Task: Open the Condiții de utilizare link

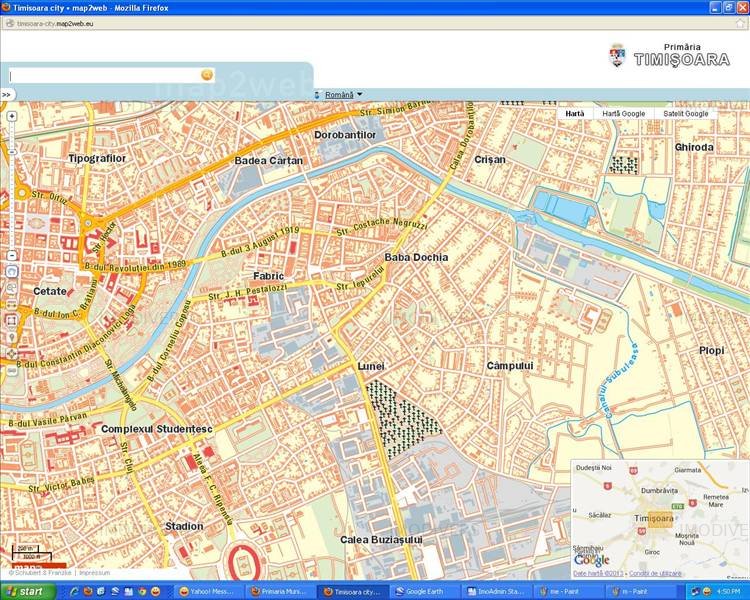Action: click(x=655, y=573)
